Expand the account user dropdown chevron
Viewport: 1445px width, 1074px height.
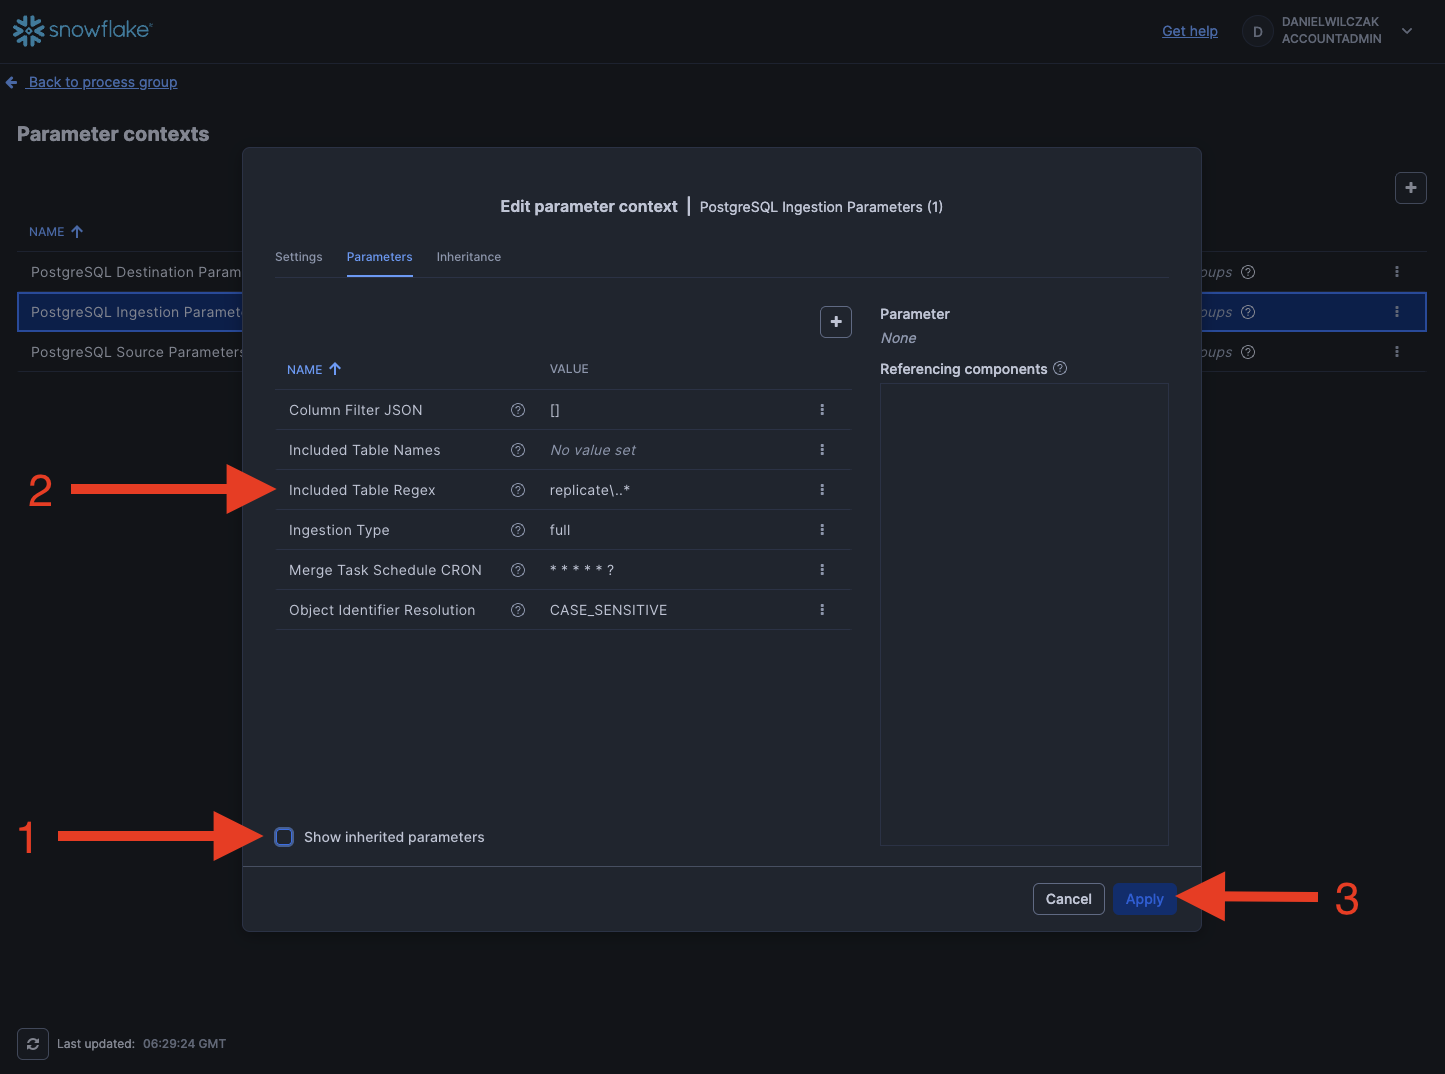[1407, 31]
